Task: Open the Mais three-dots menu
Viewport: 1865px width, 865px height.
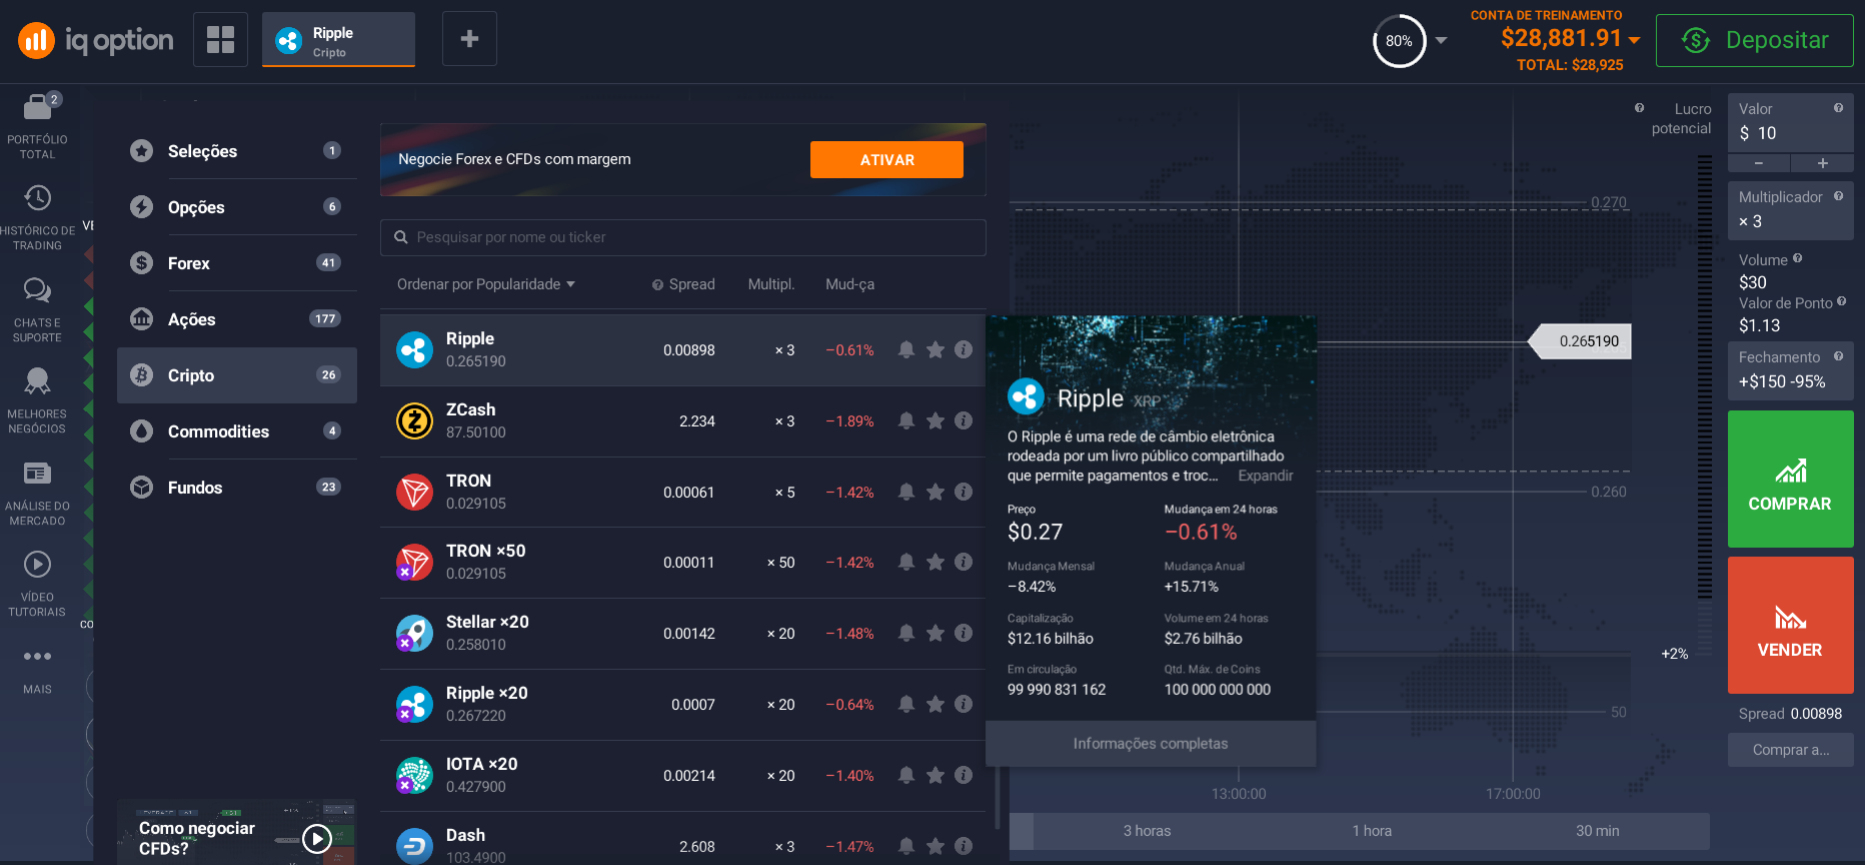Action: [x=38, y=656]
